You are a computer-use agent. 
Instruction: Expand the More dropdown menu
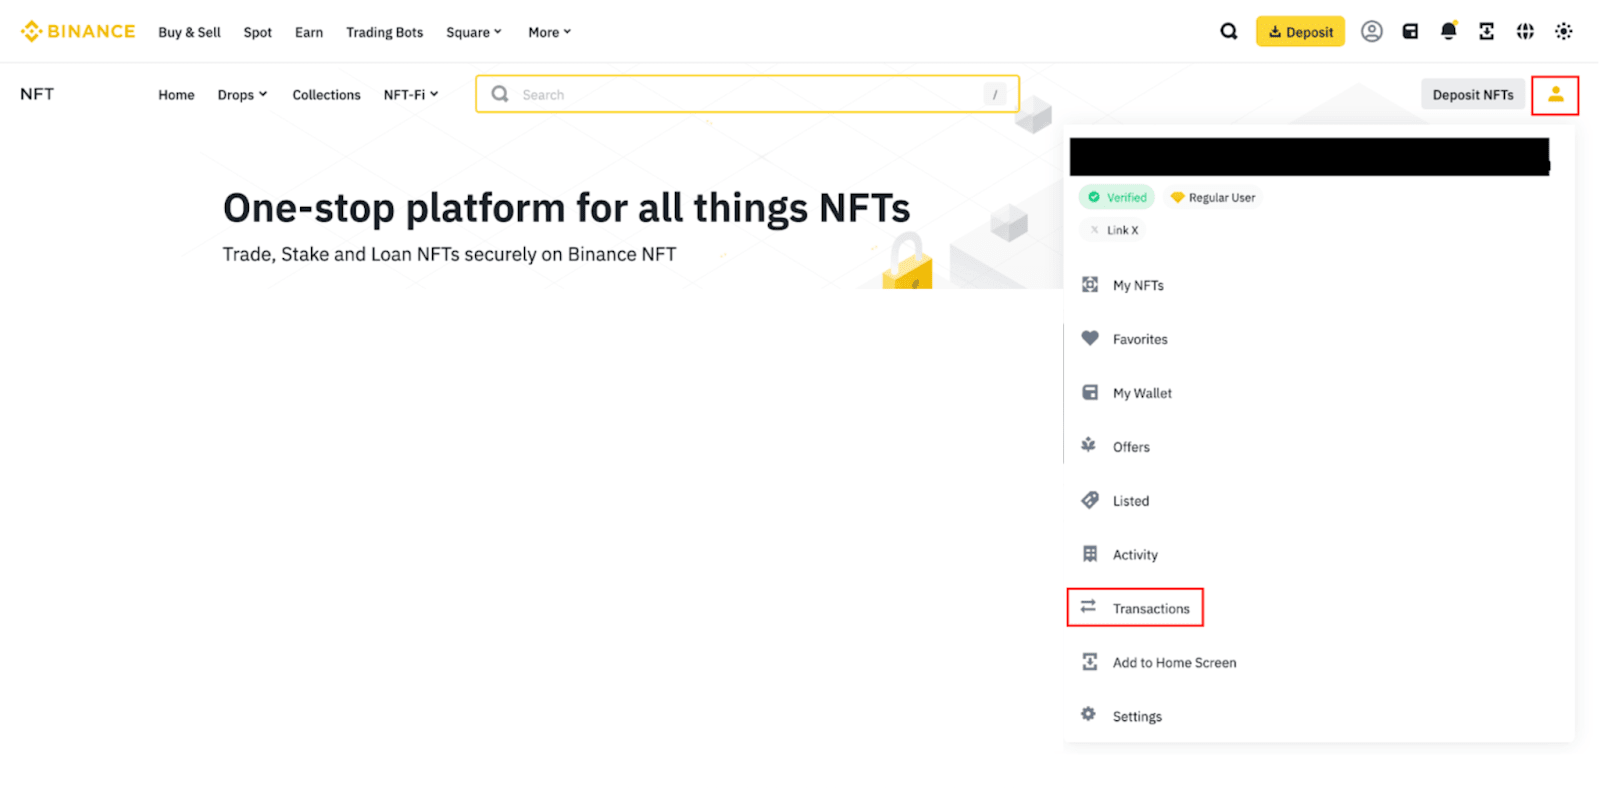pos(549,32)
